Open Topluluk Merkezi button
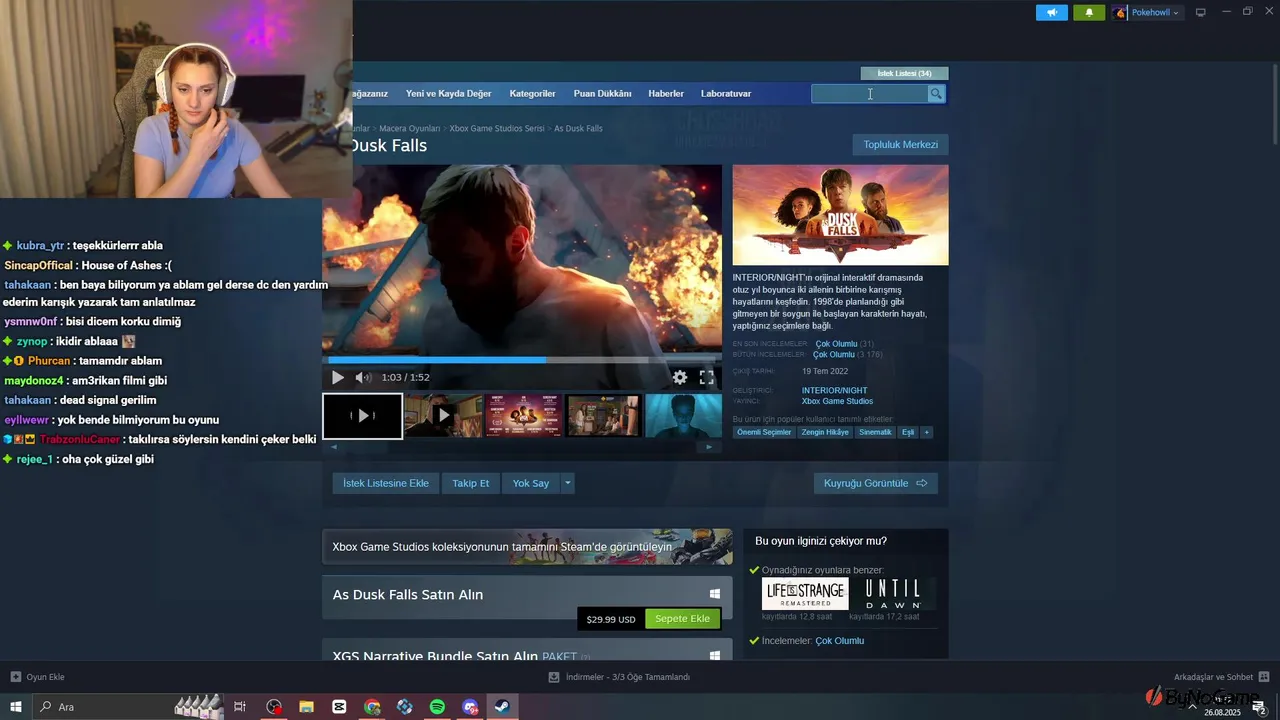Image resolution: width=1280 pixels, height=720 pixels. 900,145
